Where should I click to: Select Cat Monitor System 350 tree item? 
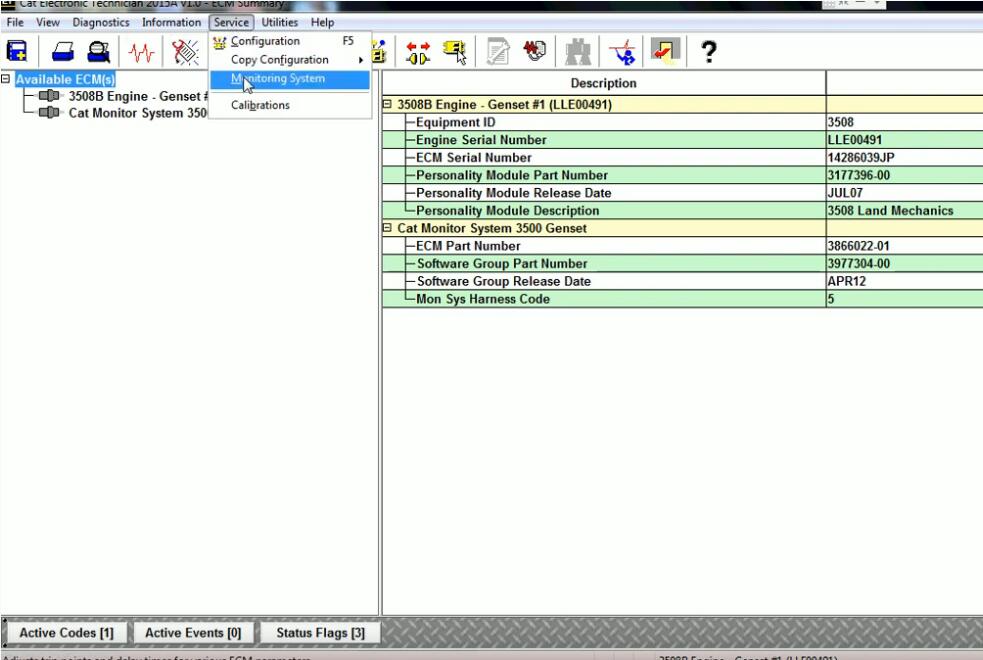tap(137, 113)
